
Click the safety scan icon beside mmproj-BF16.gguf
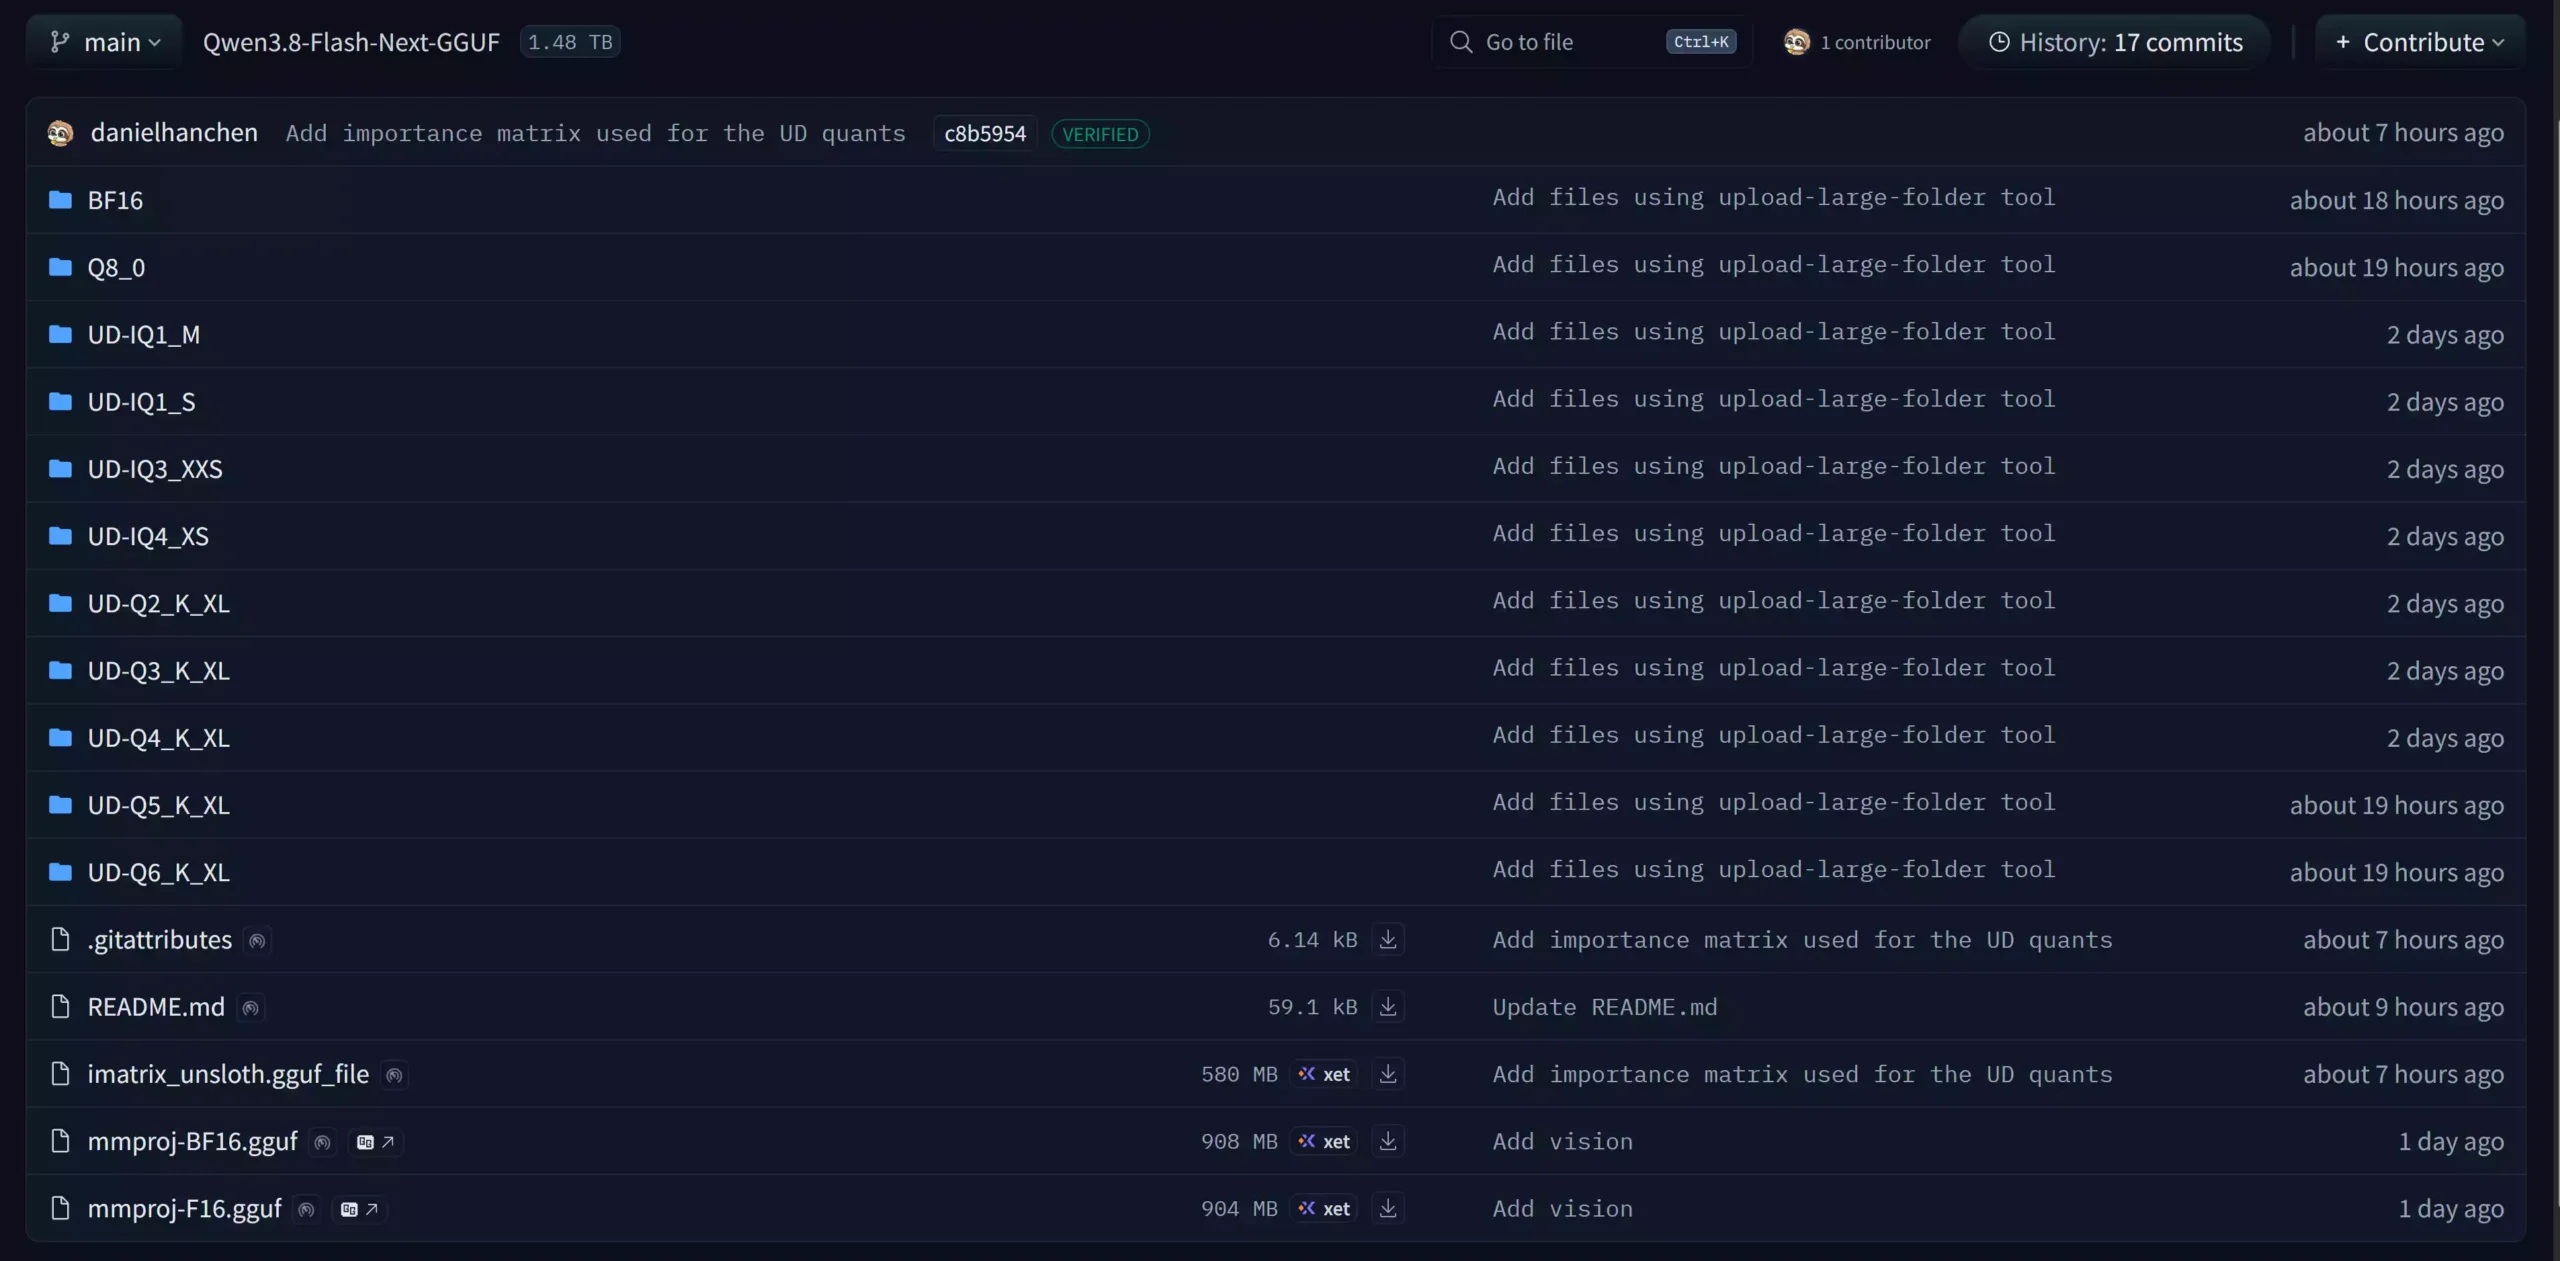click(322, 1142)
